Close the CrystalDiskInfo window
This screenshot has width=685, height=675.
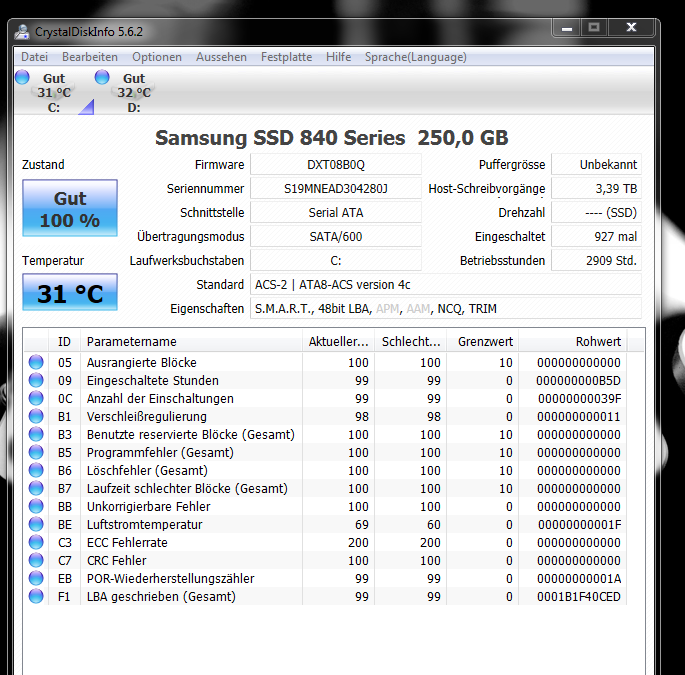pyautogui.click(x=631, y=28)
